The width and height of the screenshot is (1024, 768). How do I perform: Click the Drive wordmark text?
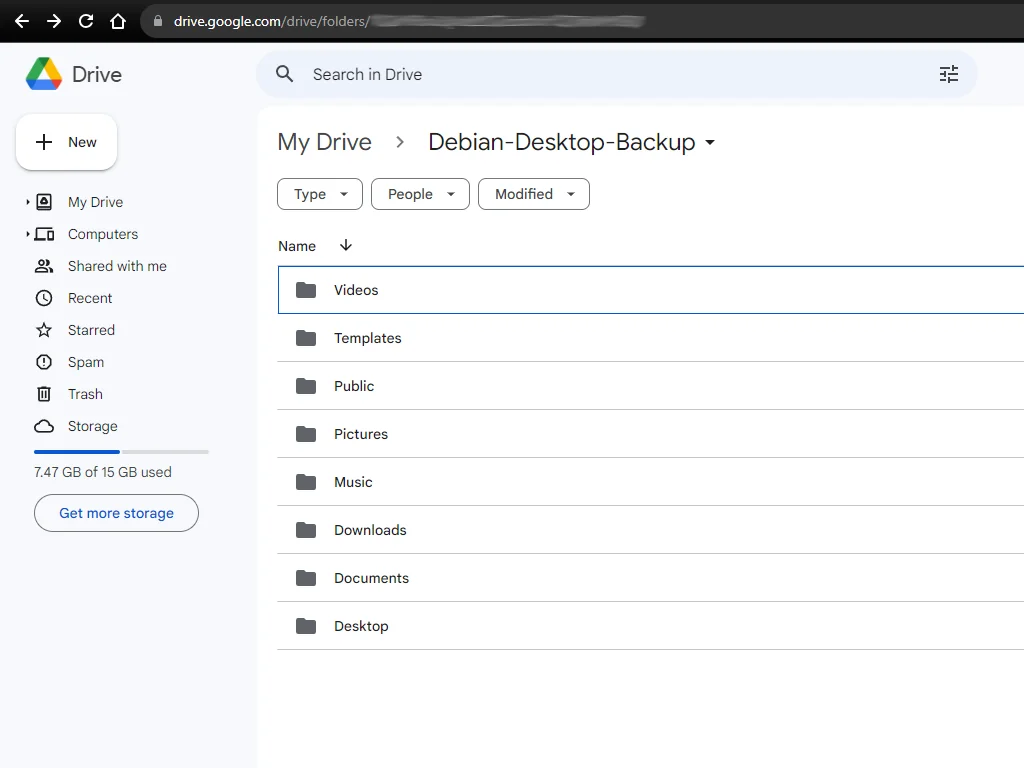97,74
